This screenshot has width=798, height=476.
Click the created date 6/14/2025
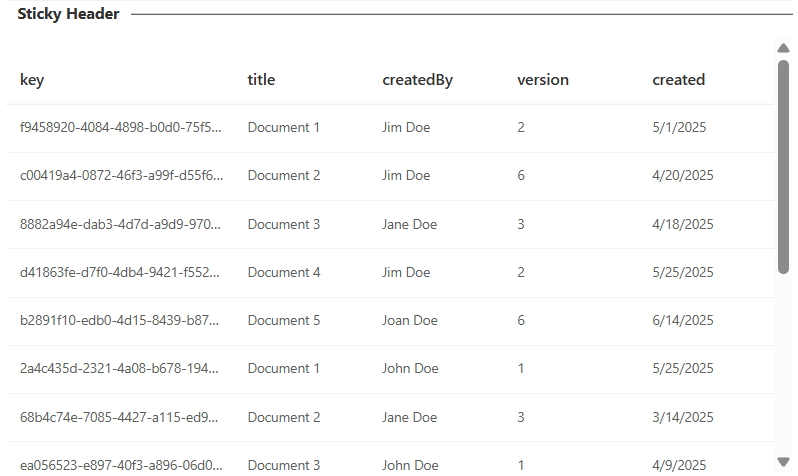(682, 320)
